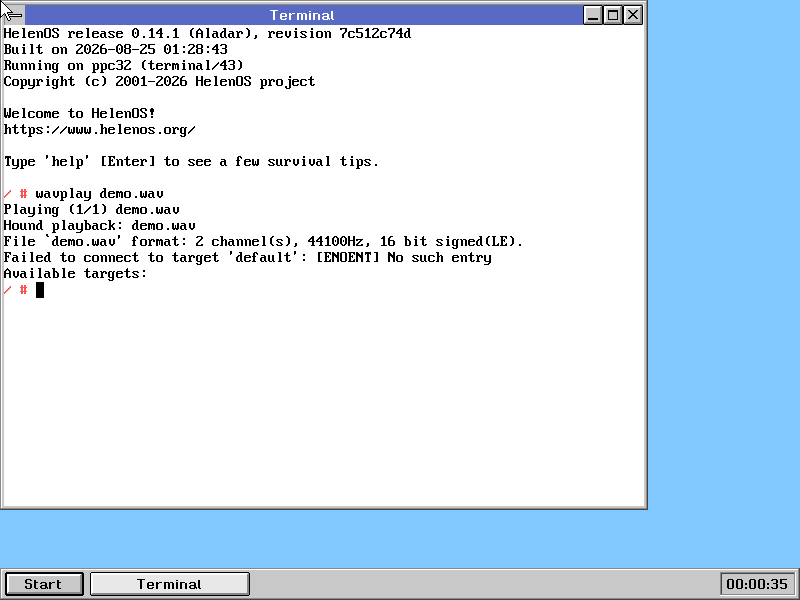Click the 'HelenOS release 0.14.1' line
800x600 pixels.
(207, 34)
